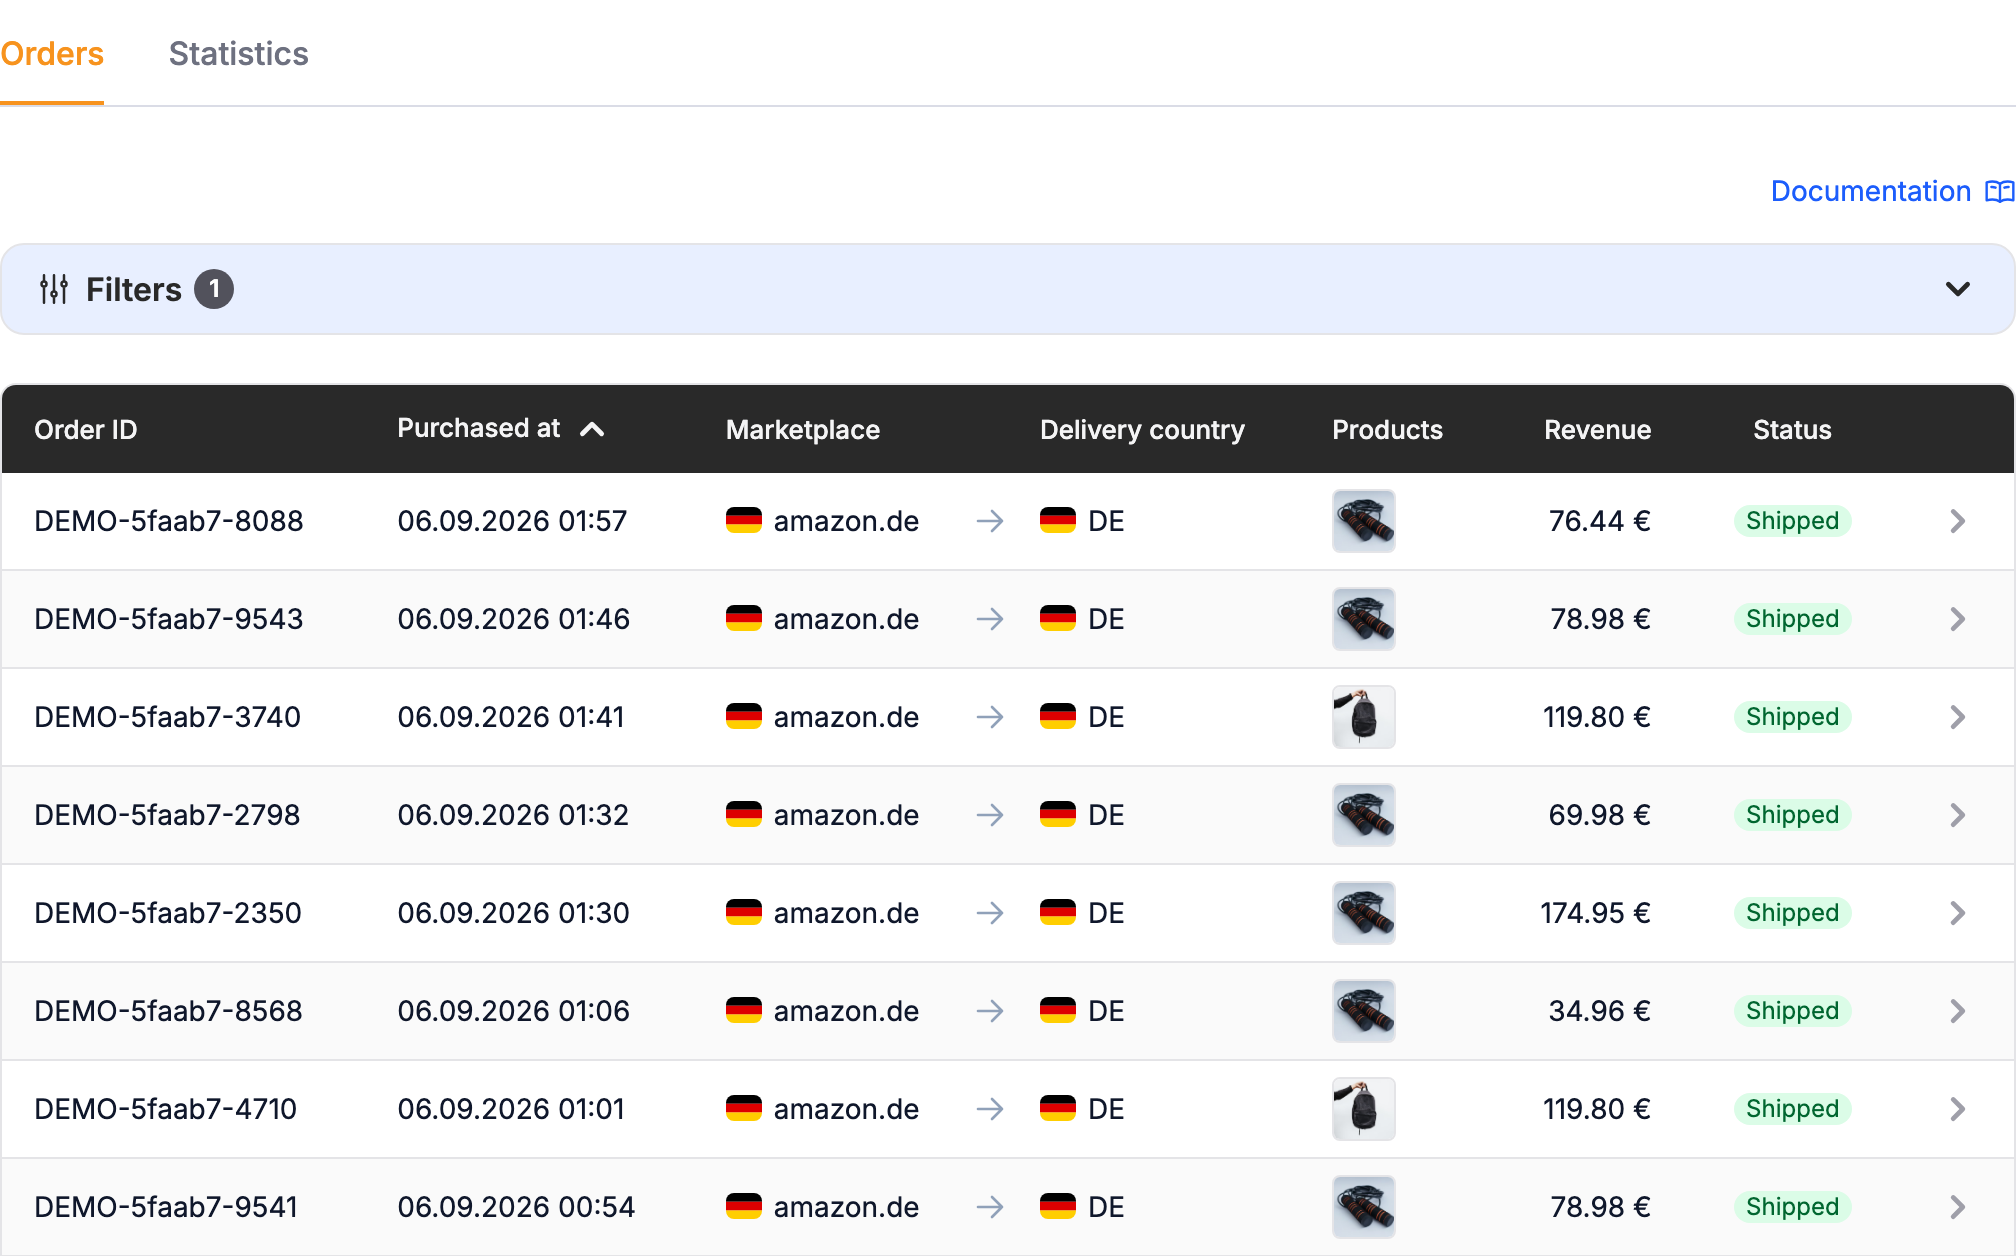
Task: Switch to the Statistics tab
Action: 238,54
